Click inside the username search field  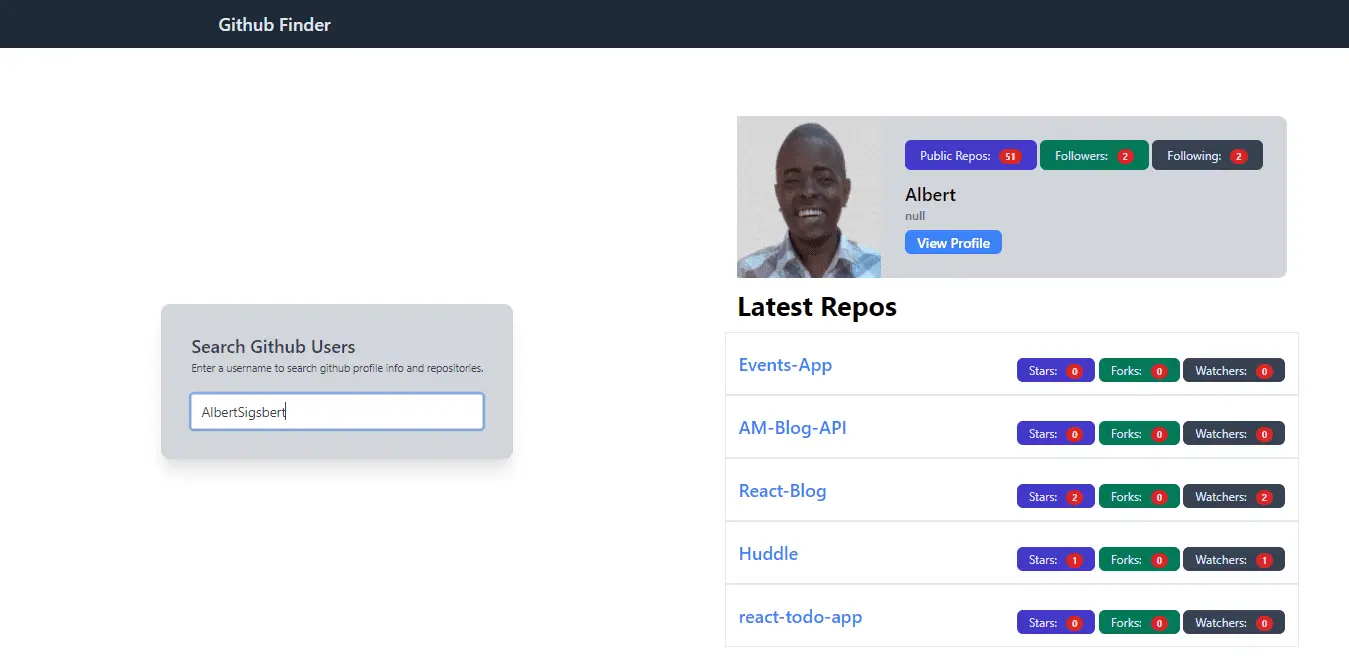[x=336, y=411]
